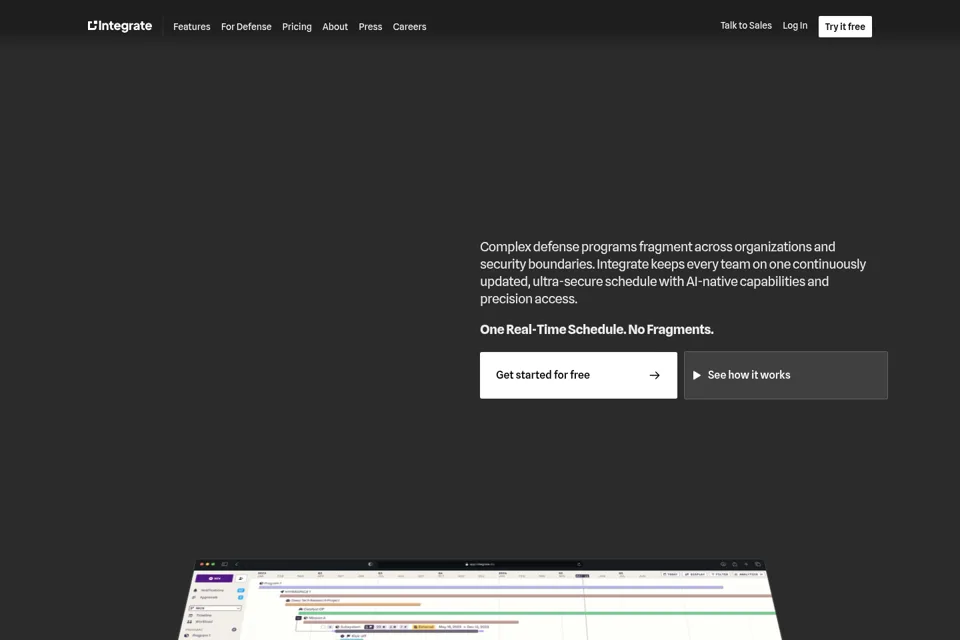
Task: Click the Try it free button
Action: coord(845,26)
